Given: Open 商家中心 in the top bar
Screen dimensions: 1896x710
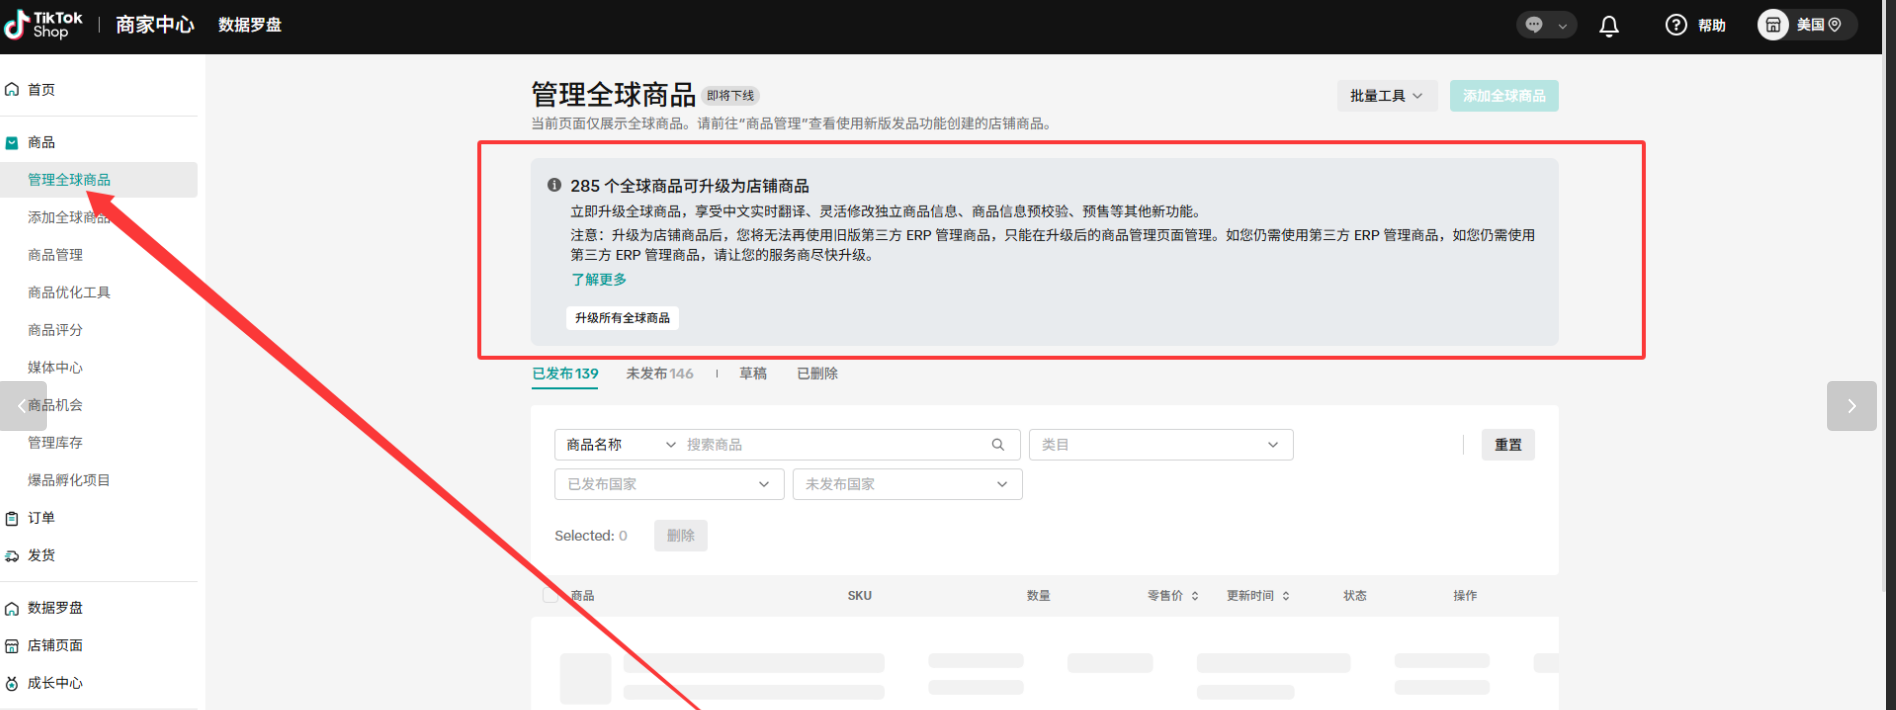Looking at the screenshot, I should coord(155,25).
